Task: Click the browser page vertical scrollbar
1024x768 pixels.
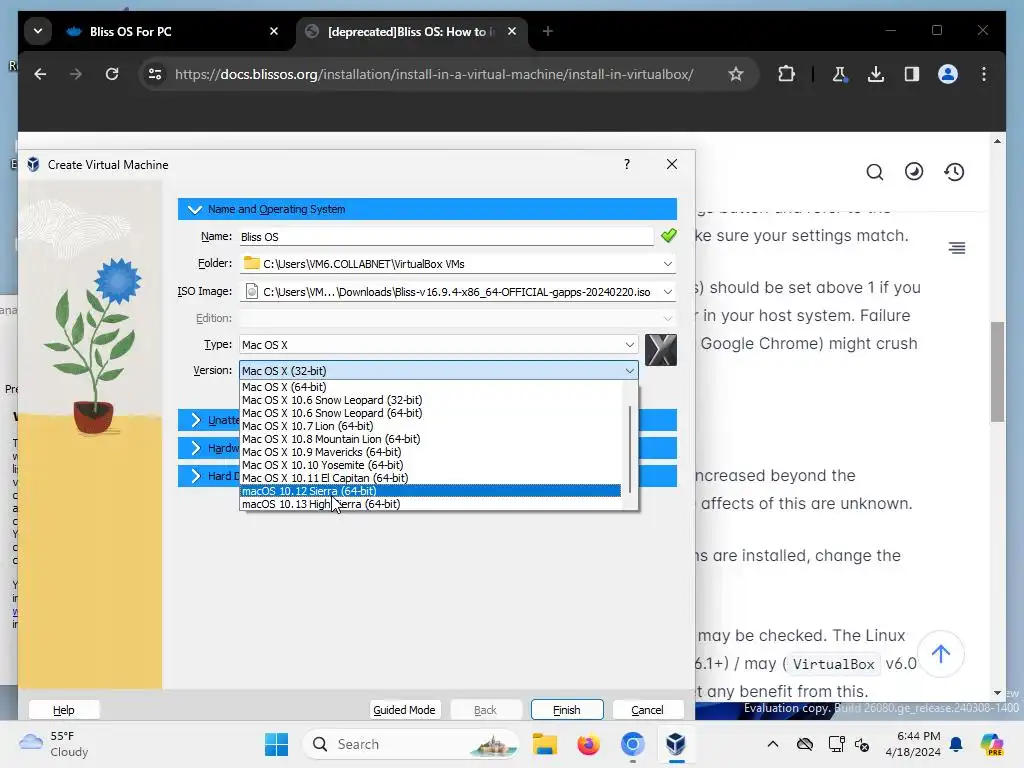Action: click(997, 372)
